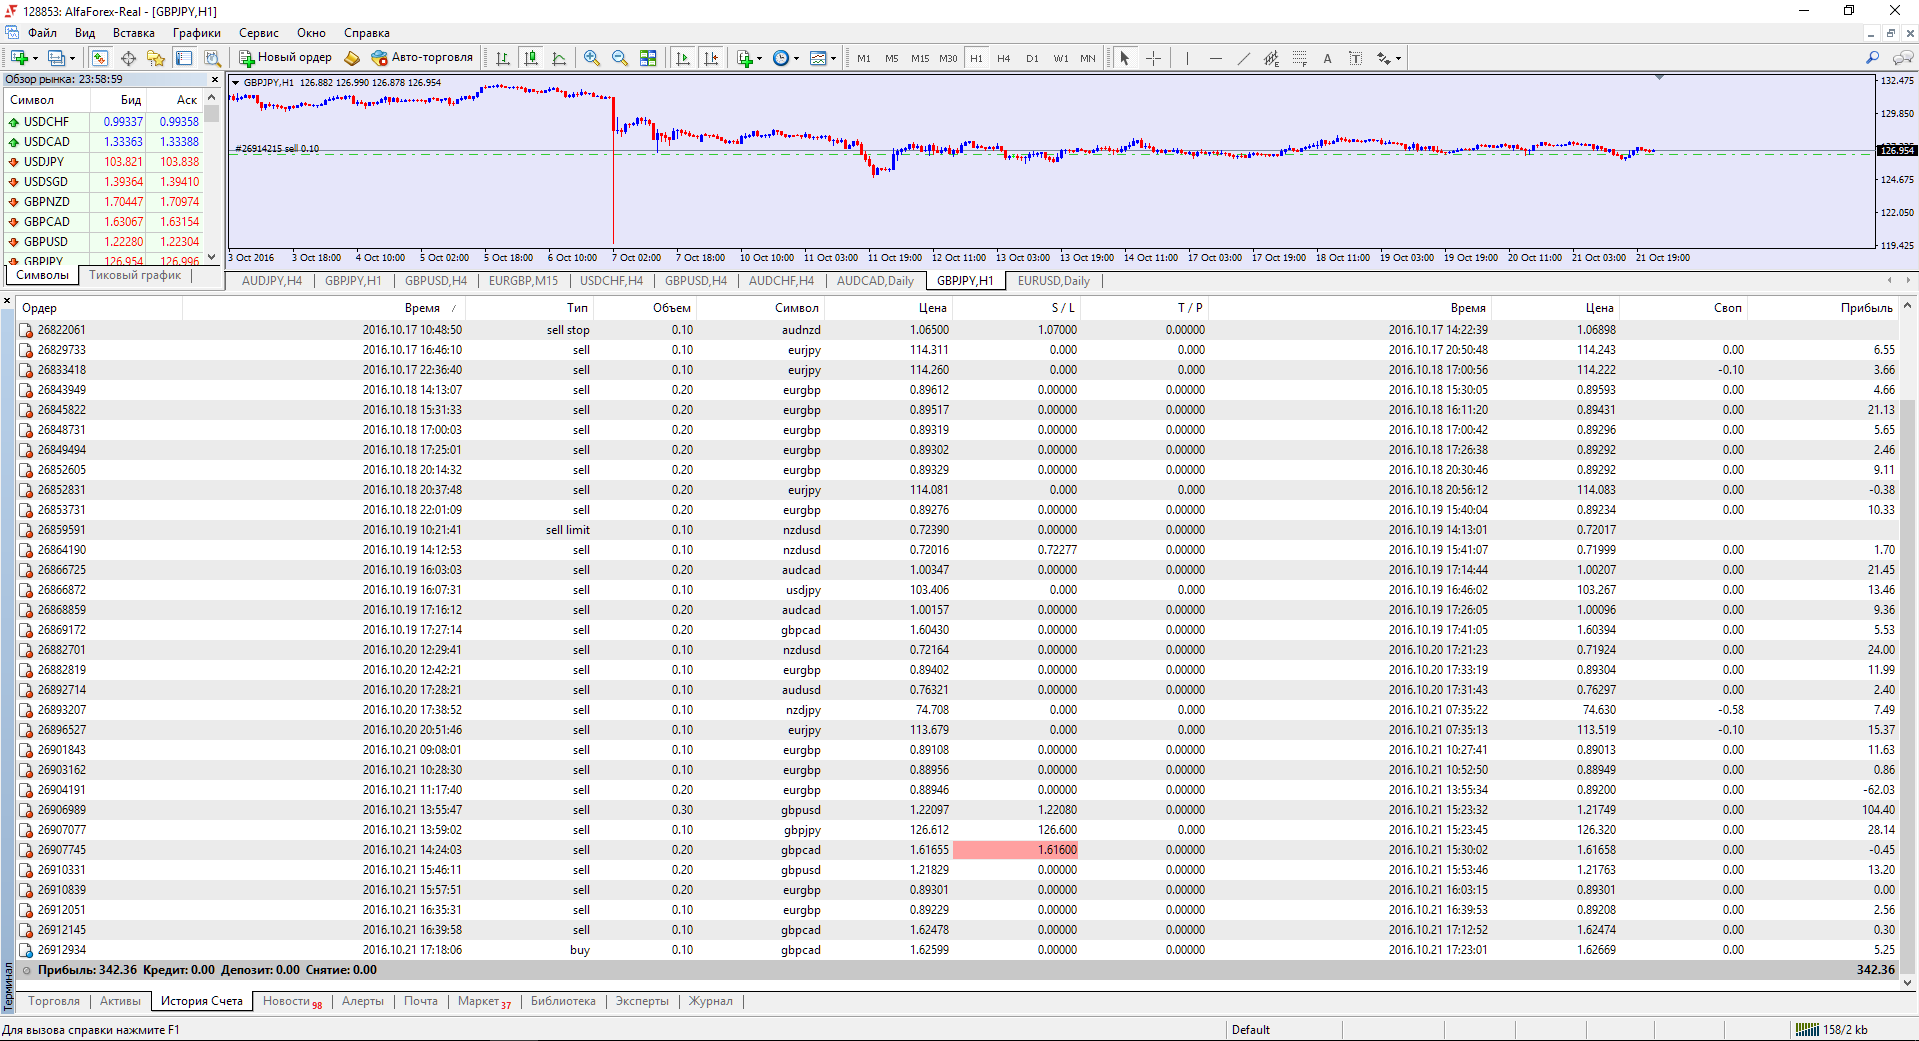Select the equidistant channel tool
1919x1041 pixels.
pyautogui.click(x=1271, y=58)
